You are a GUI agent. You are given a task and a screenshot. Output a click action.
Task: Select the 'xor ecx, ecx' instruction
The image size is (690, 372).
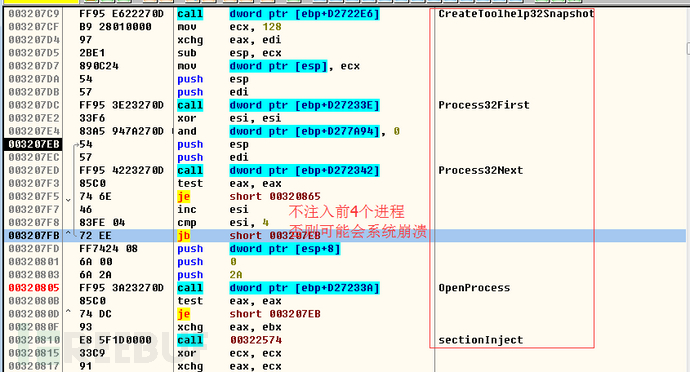229,353
